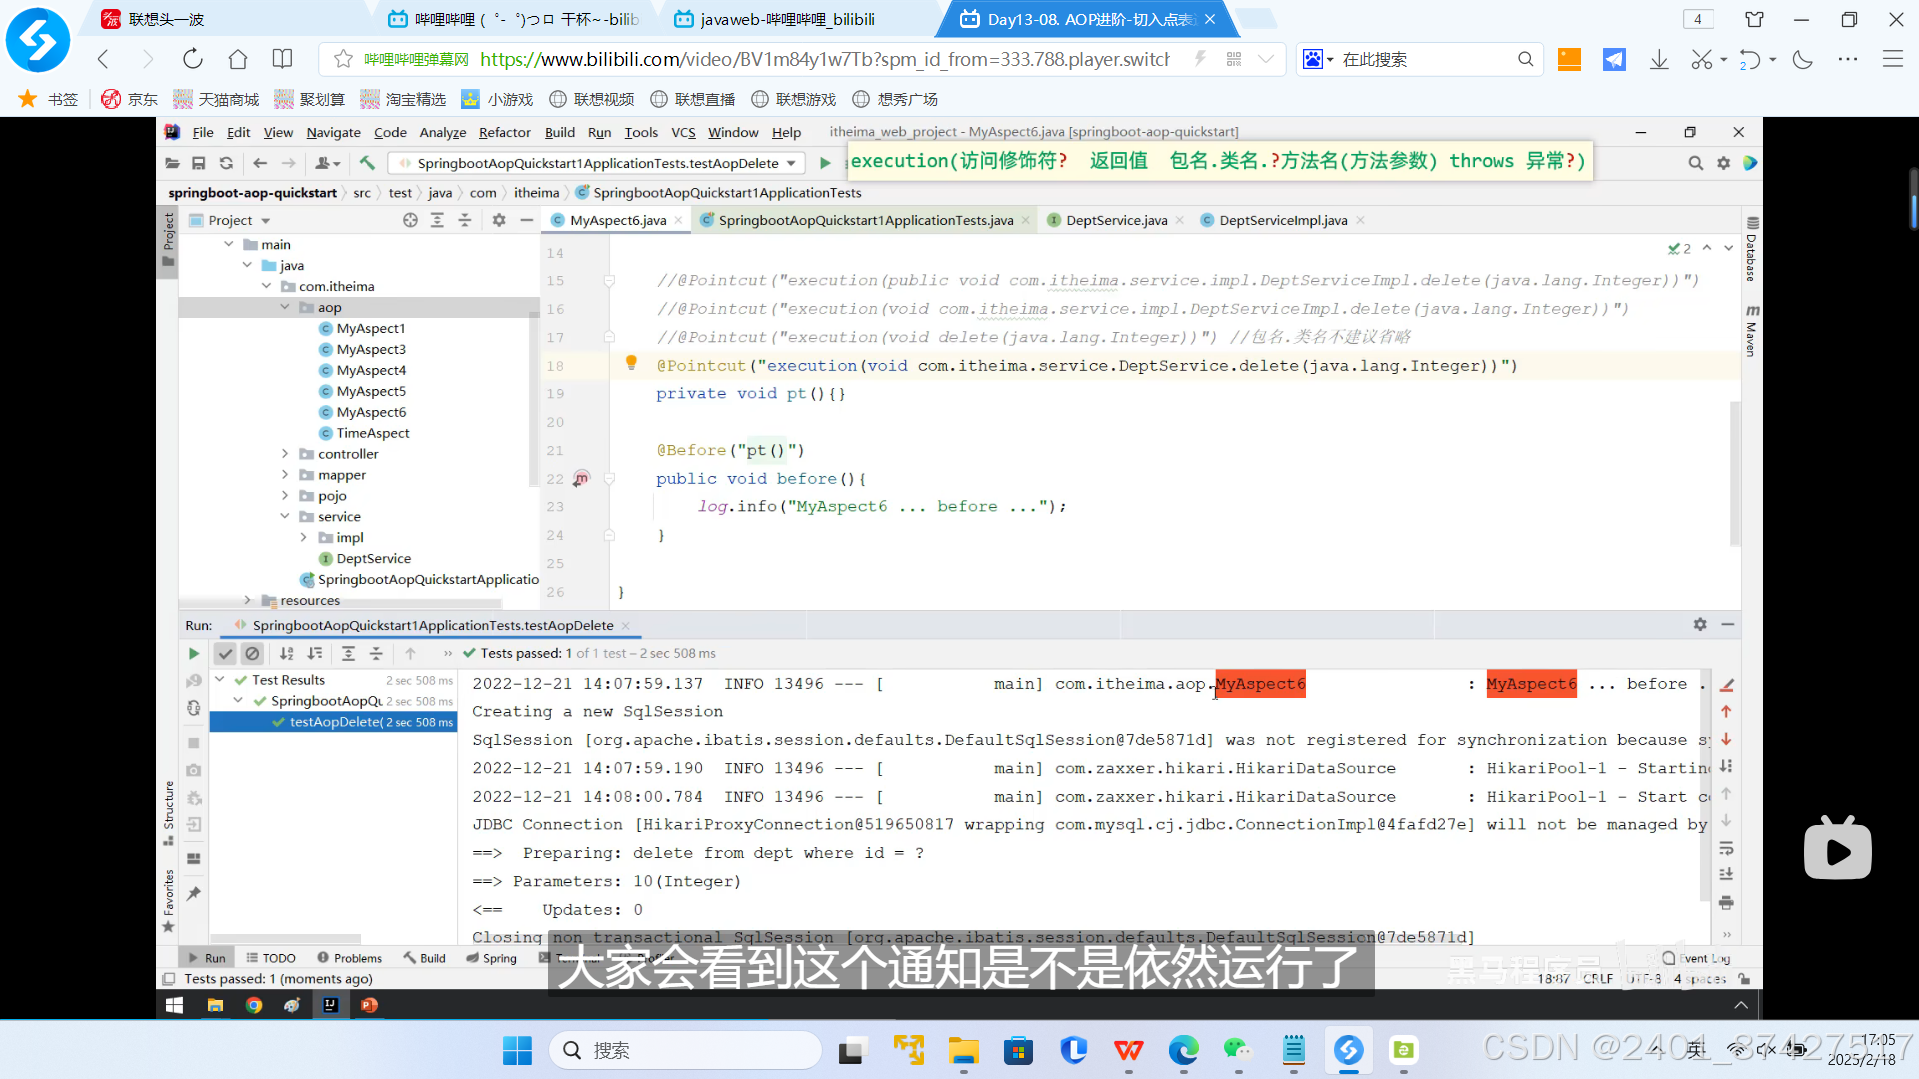Screen dimensions: 1919x1079
Task: Click the IntelliJ Save All icon
Action: point(199,163)
